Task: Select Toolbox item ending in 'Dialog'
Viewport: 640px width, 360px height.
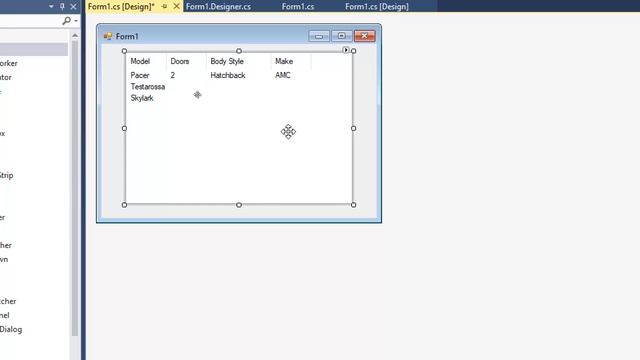Action: [x=11, y=329]
